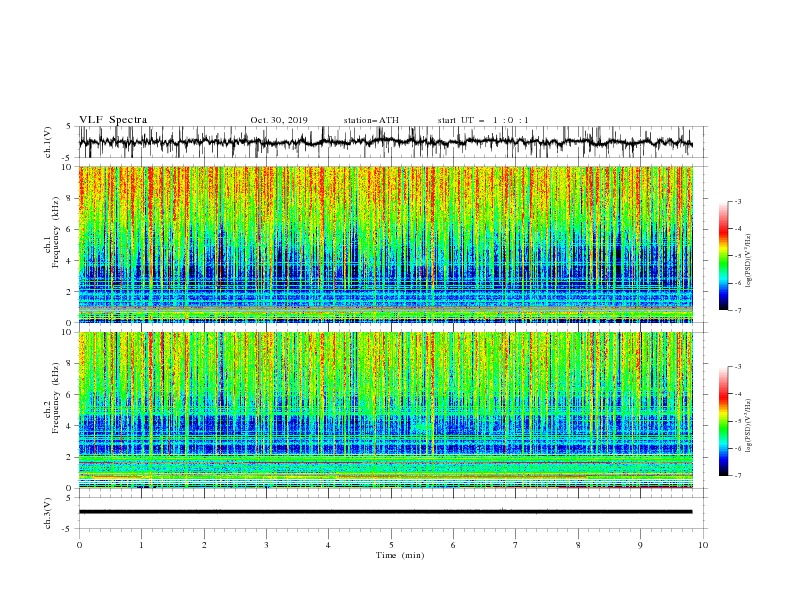The image size is (792, 612).
Task: Click the ch.3 flat waveform trace
Action: point(385,512)
